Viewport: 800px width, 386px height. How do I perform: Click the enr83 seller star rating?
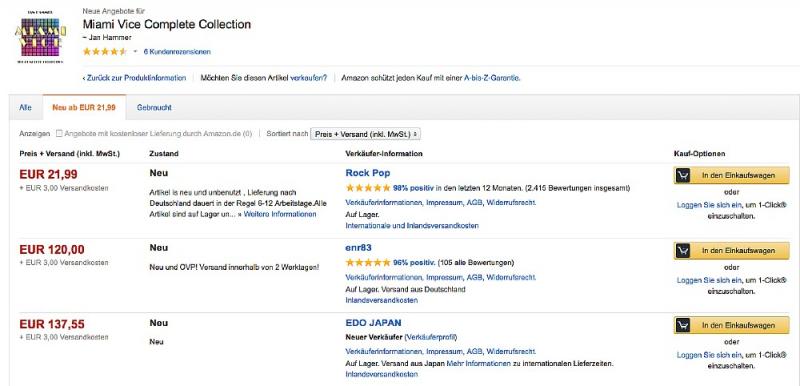tap(368, 263)
